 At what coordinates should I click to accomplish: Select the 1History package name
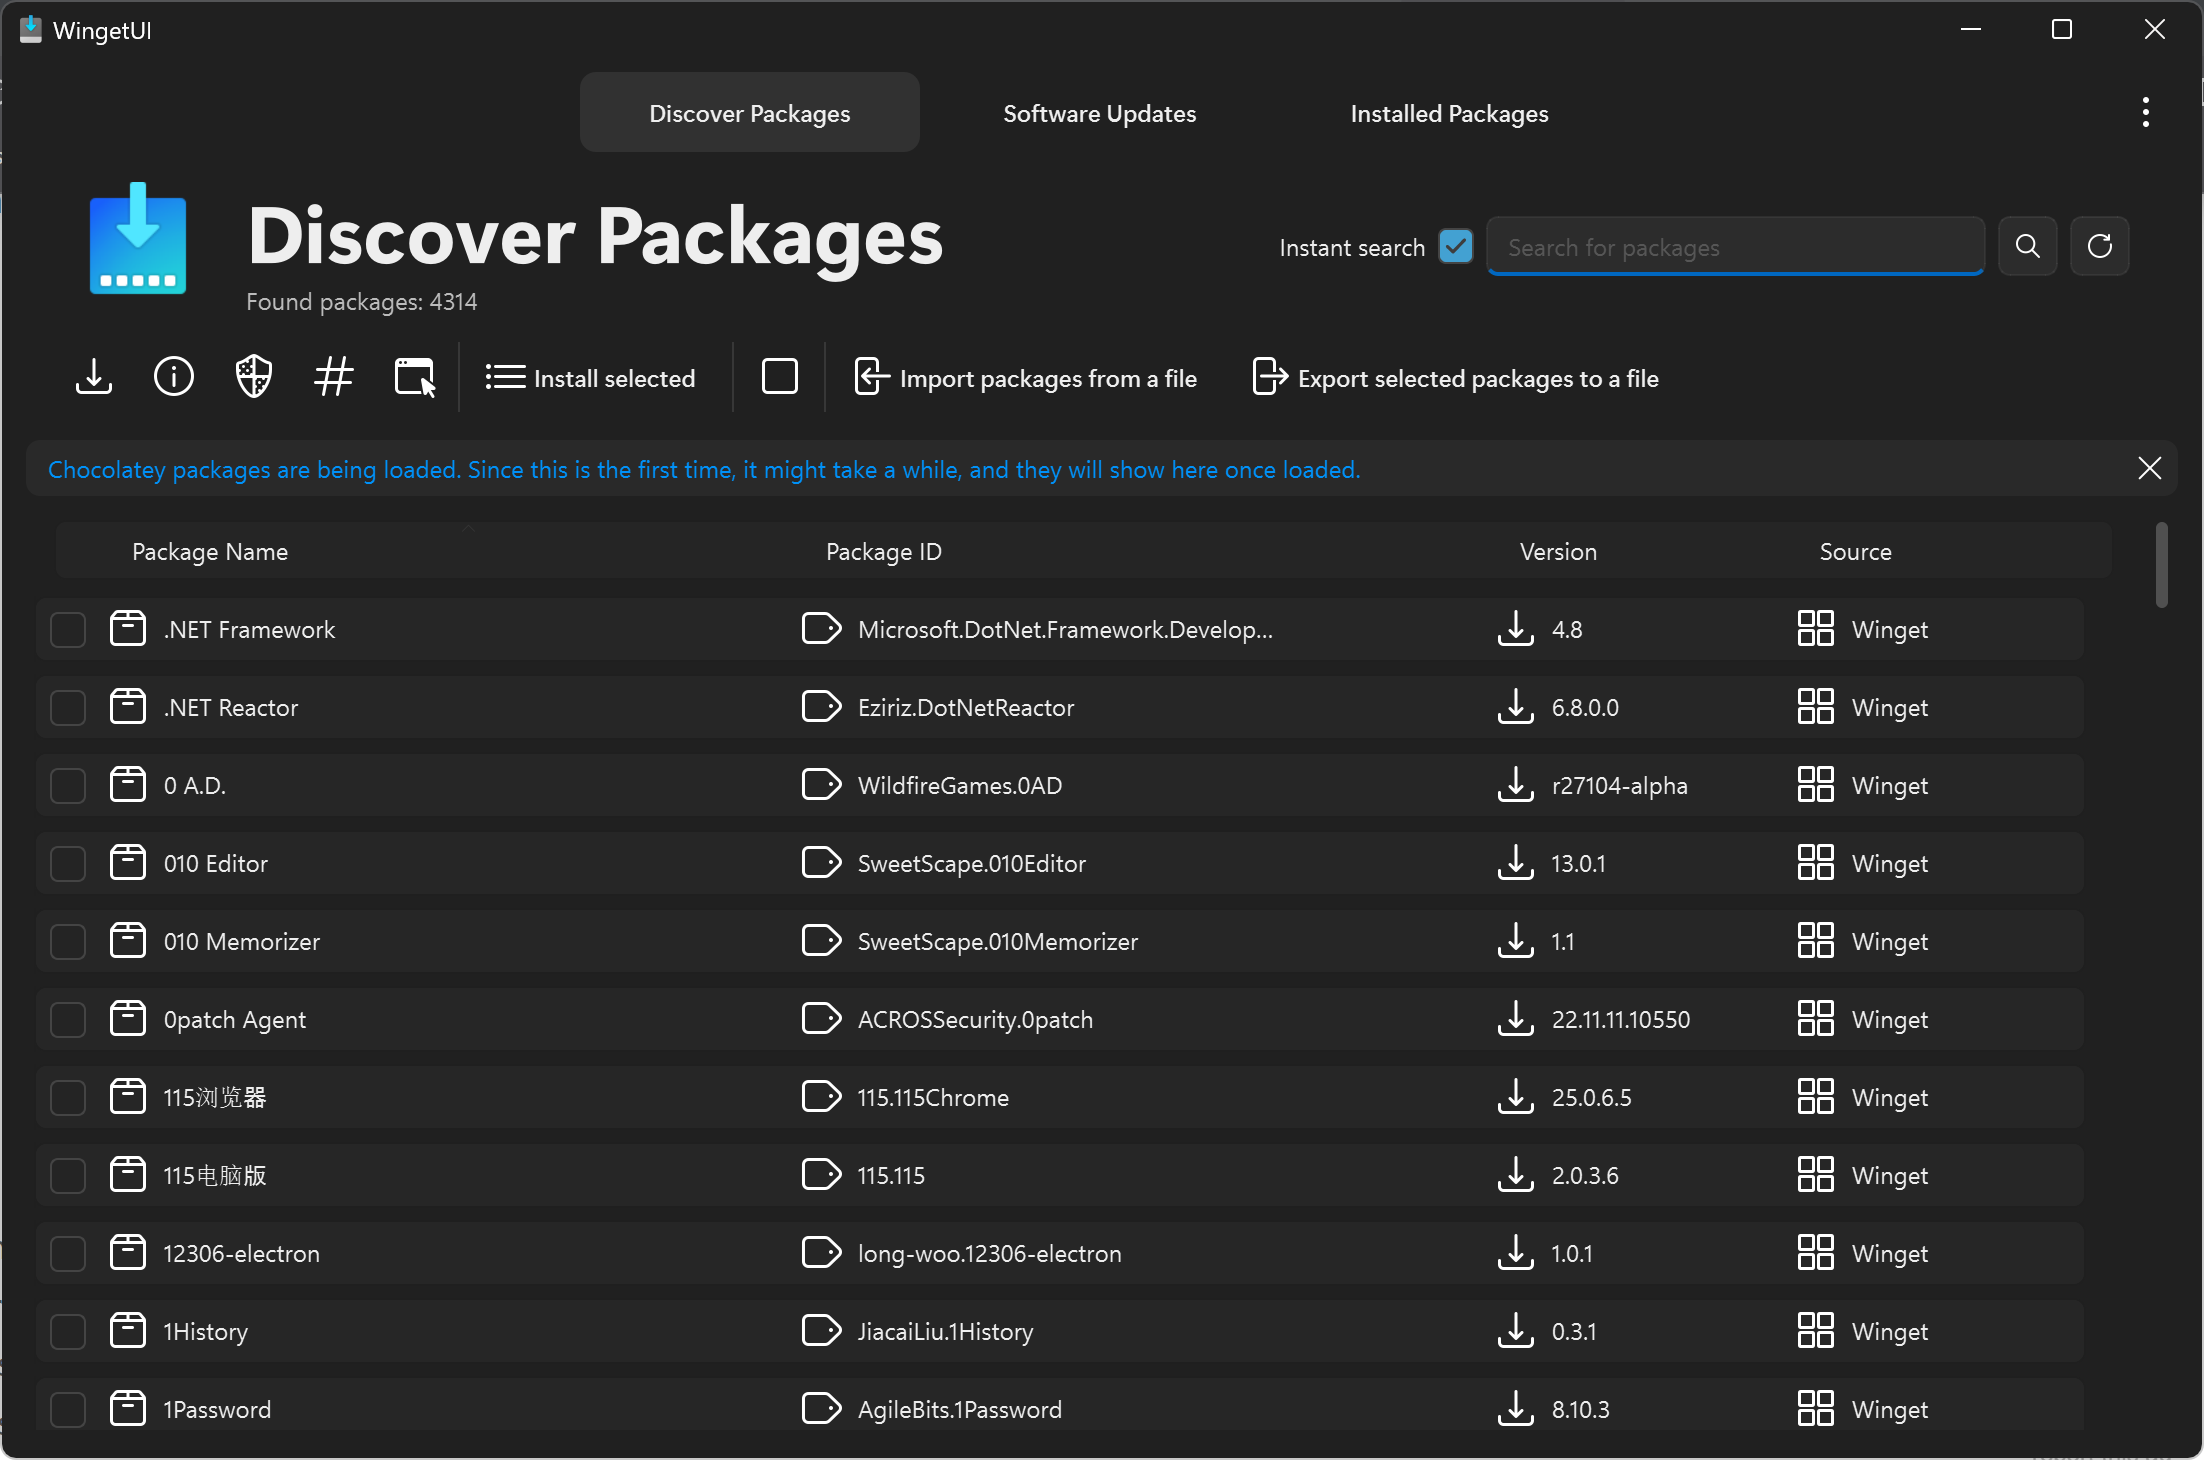pyautogui.click(x=206, y=1331)
